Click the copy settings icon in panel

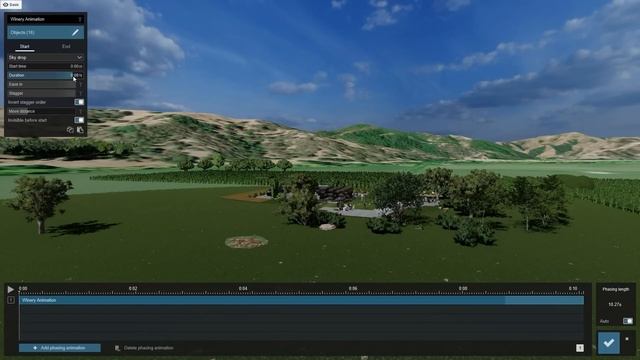(x=70, y=130)
